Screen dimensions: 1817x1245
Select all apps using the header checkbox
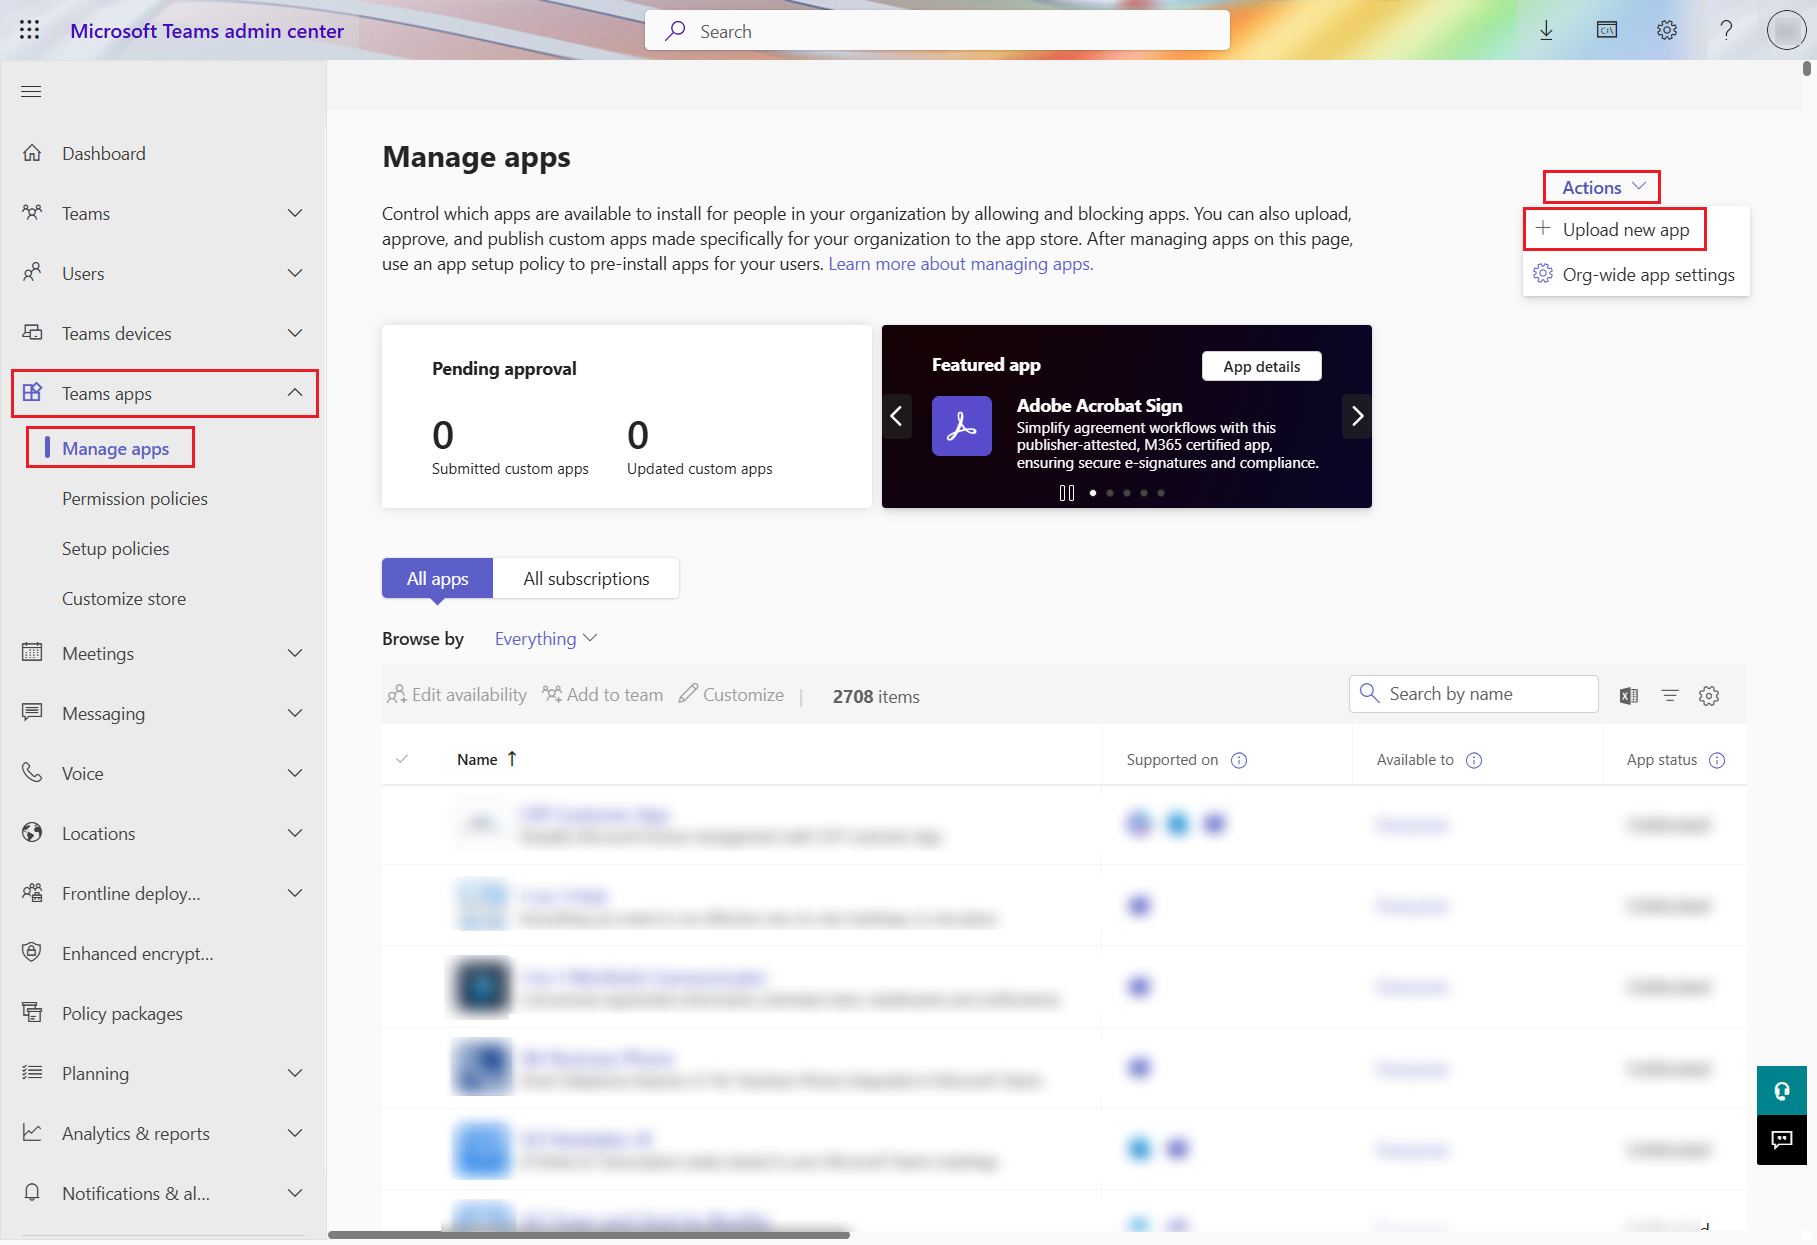[404, 758]
